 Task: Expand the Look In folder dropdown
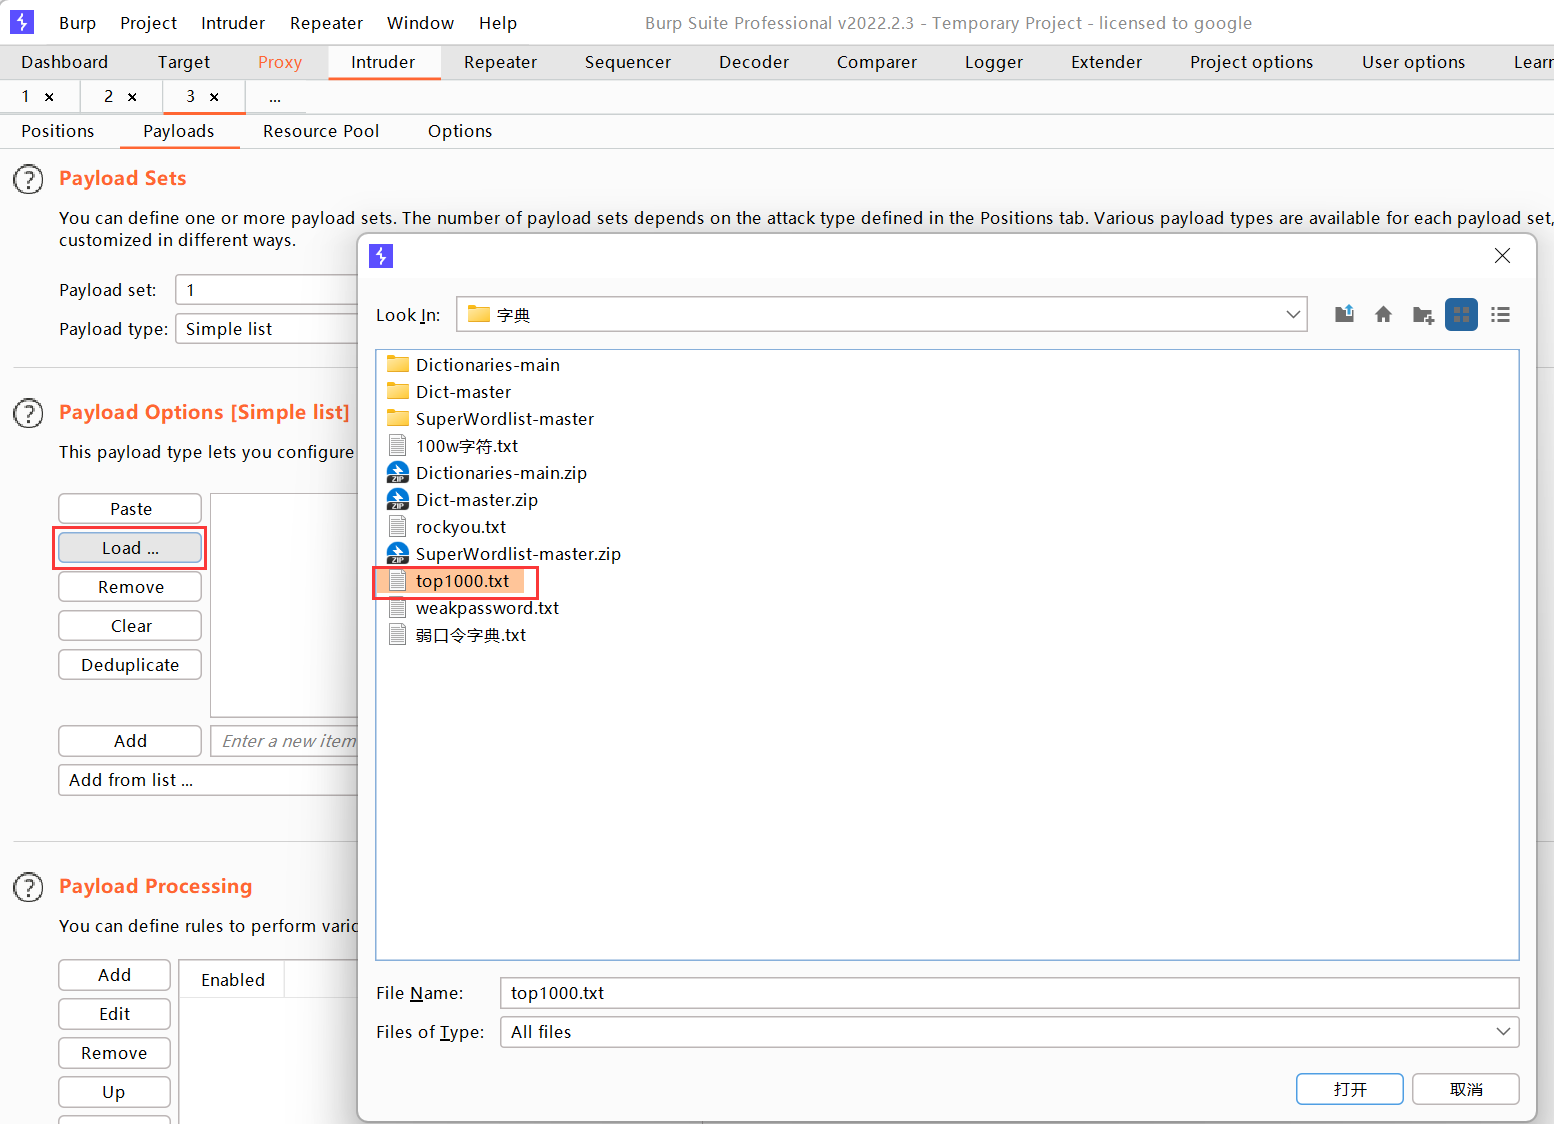pyautogui.click(x=1293, y=314)
